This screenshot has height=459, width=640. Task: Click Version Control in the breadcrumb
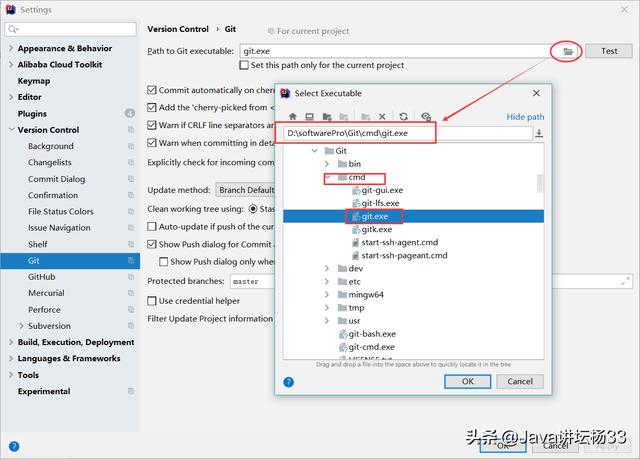click(178, 29)
